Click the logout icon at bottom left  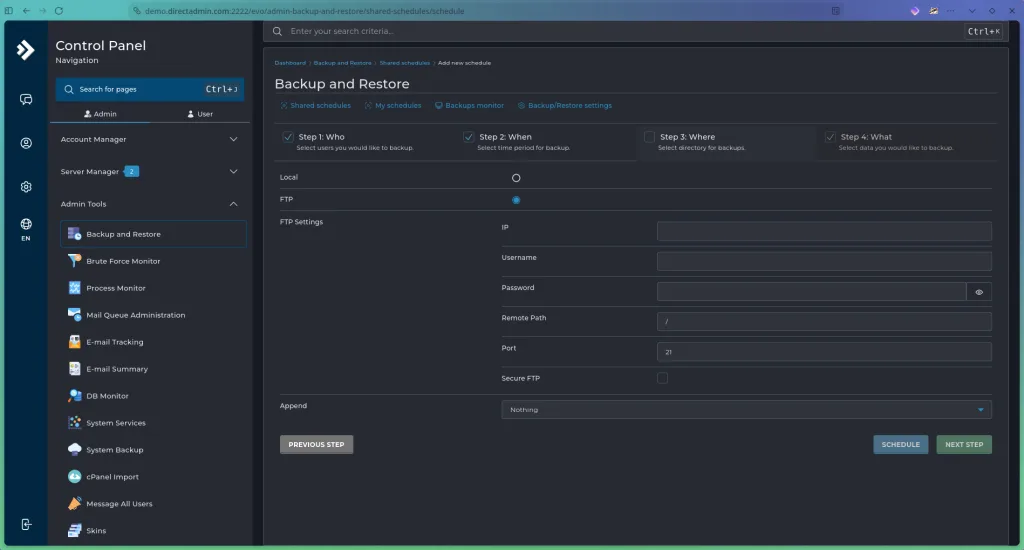point(25,525)
